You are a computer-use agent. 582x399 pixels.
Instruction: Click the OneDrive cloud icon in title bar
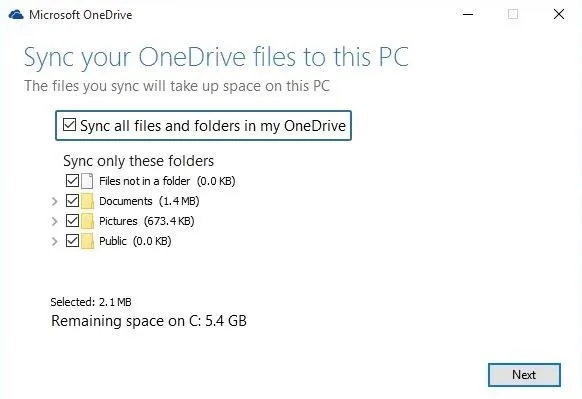coord(16,15)
